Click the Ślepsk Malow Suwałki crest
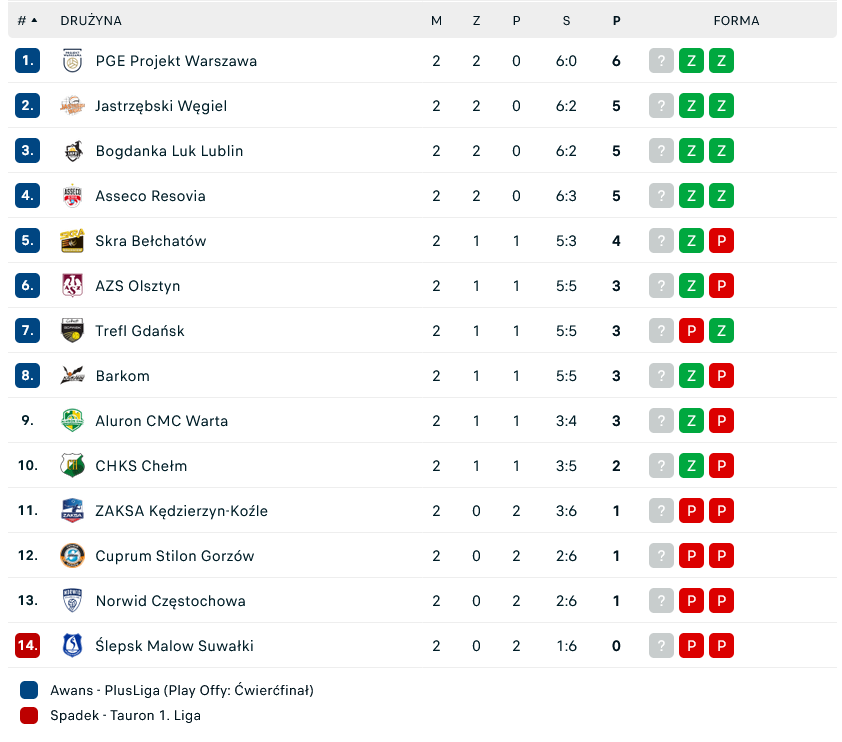Screen dimensions: 842x742 (x=72, y=646)
